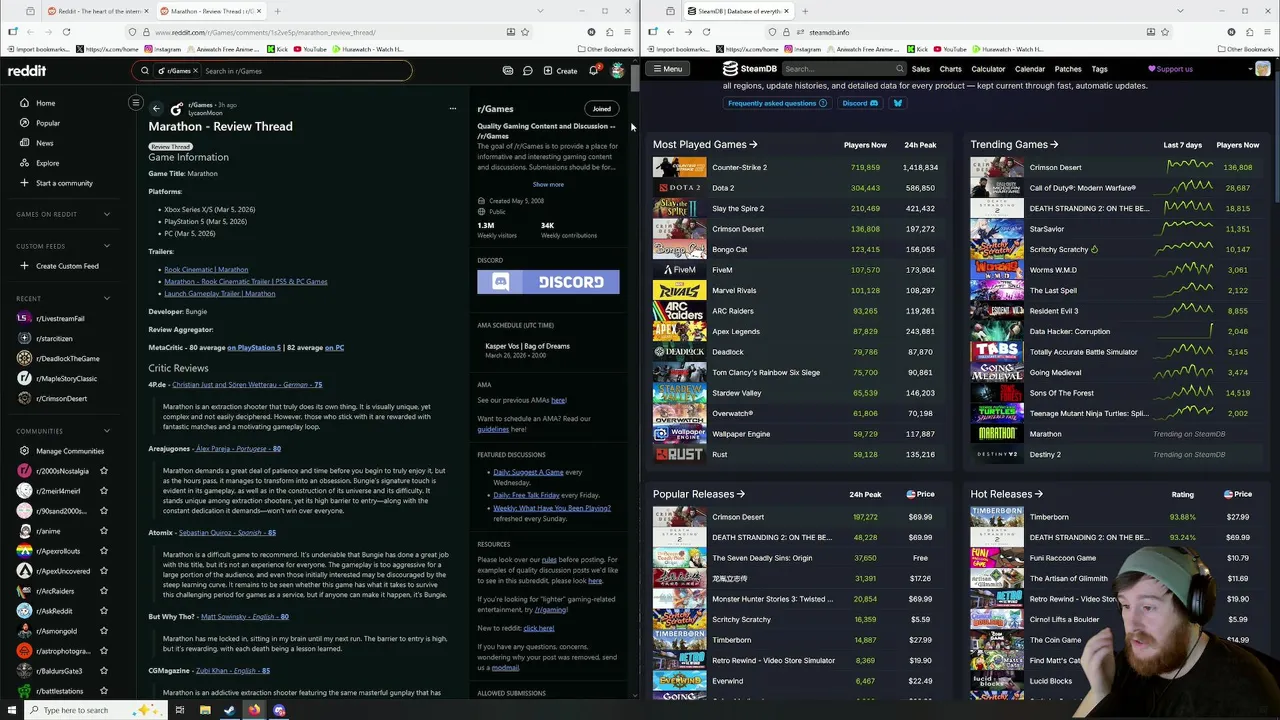Favorite r/ArcRaiders with star
Image resolution: width=1280 pixels, height=720 pixels.
pyautogui.click(x=103, y=591)
